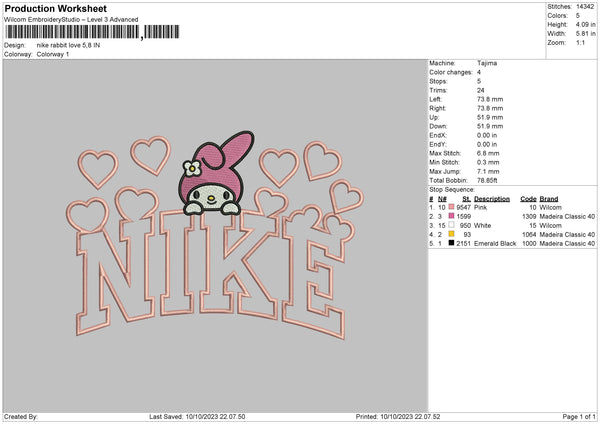Click the Production Worksheet title

coord(55,8)
